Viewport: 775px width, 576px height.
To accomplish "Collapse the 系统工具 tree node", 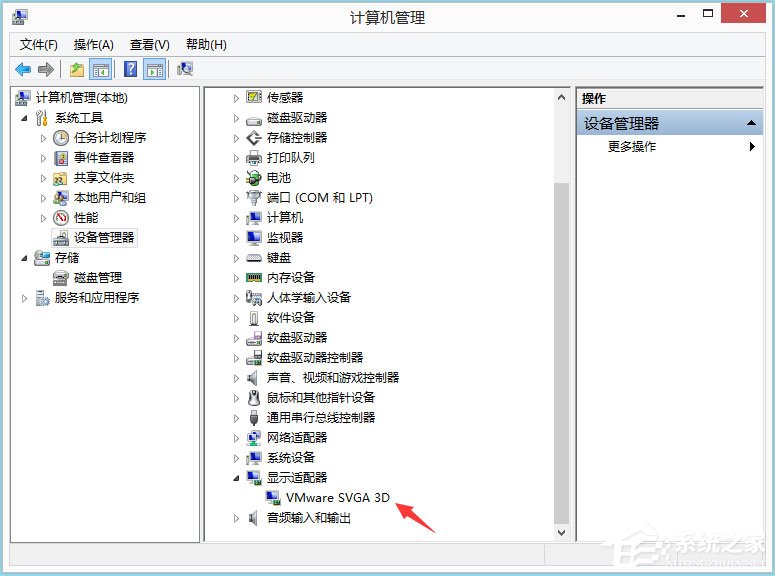I will pyautogui.click(x=24, y=118).
